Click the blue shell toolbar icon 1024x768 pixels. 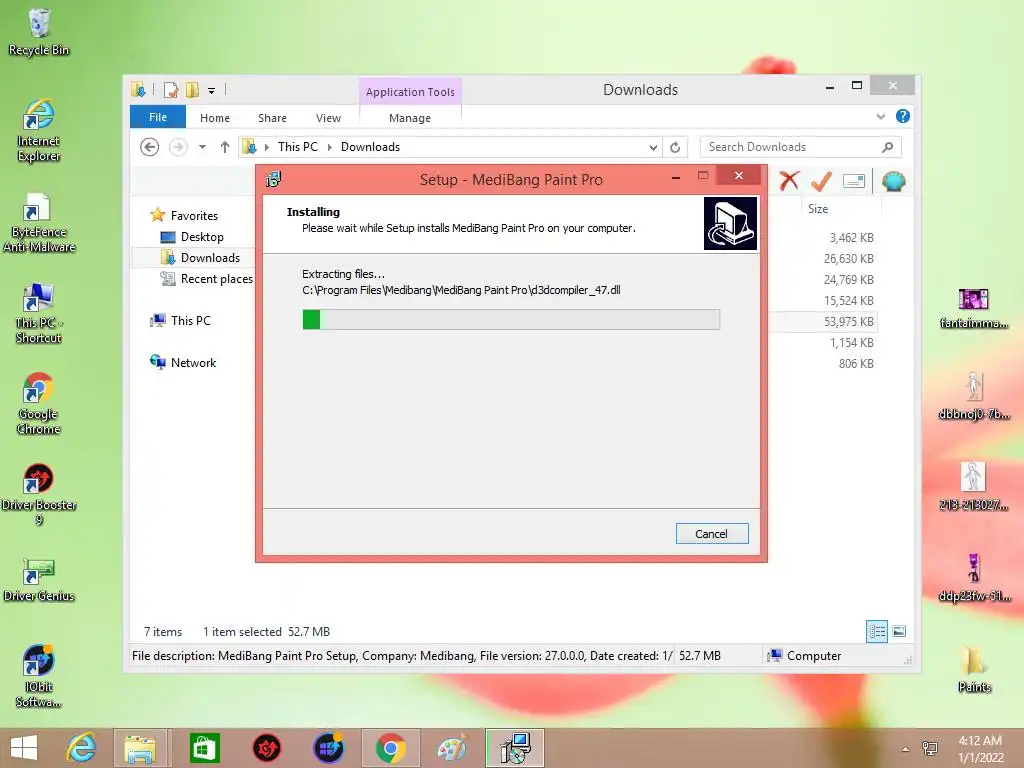893,181
